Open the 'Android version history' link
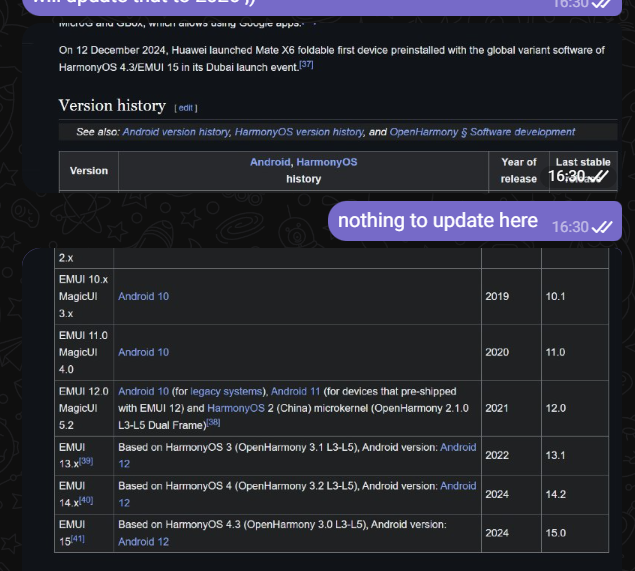Screen dimensions: 635x571 177,132
